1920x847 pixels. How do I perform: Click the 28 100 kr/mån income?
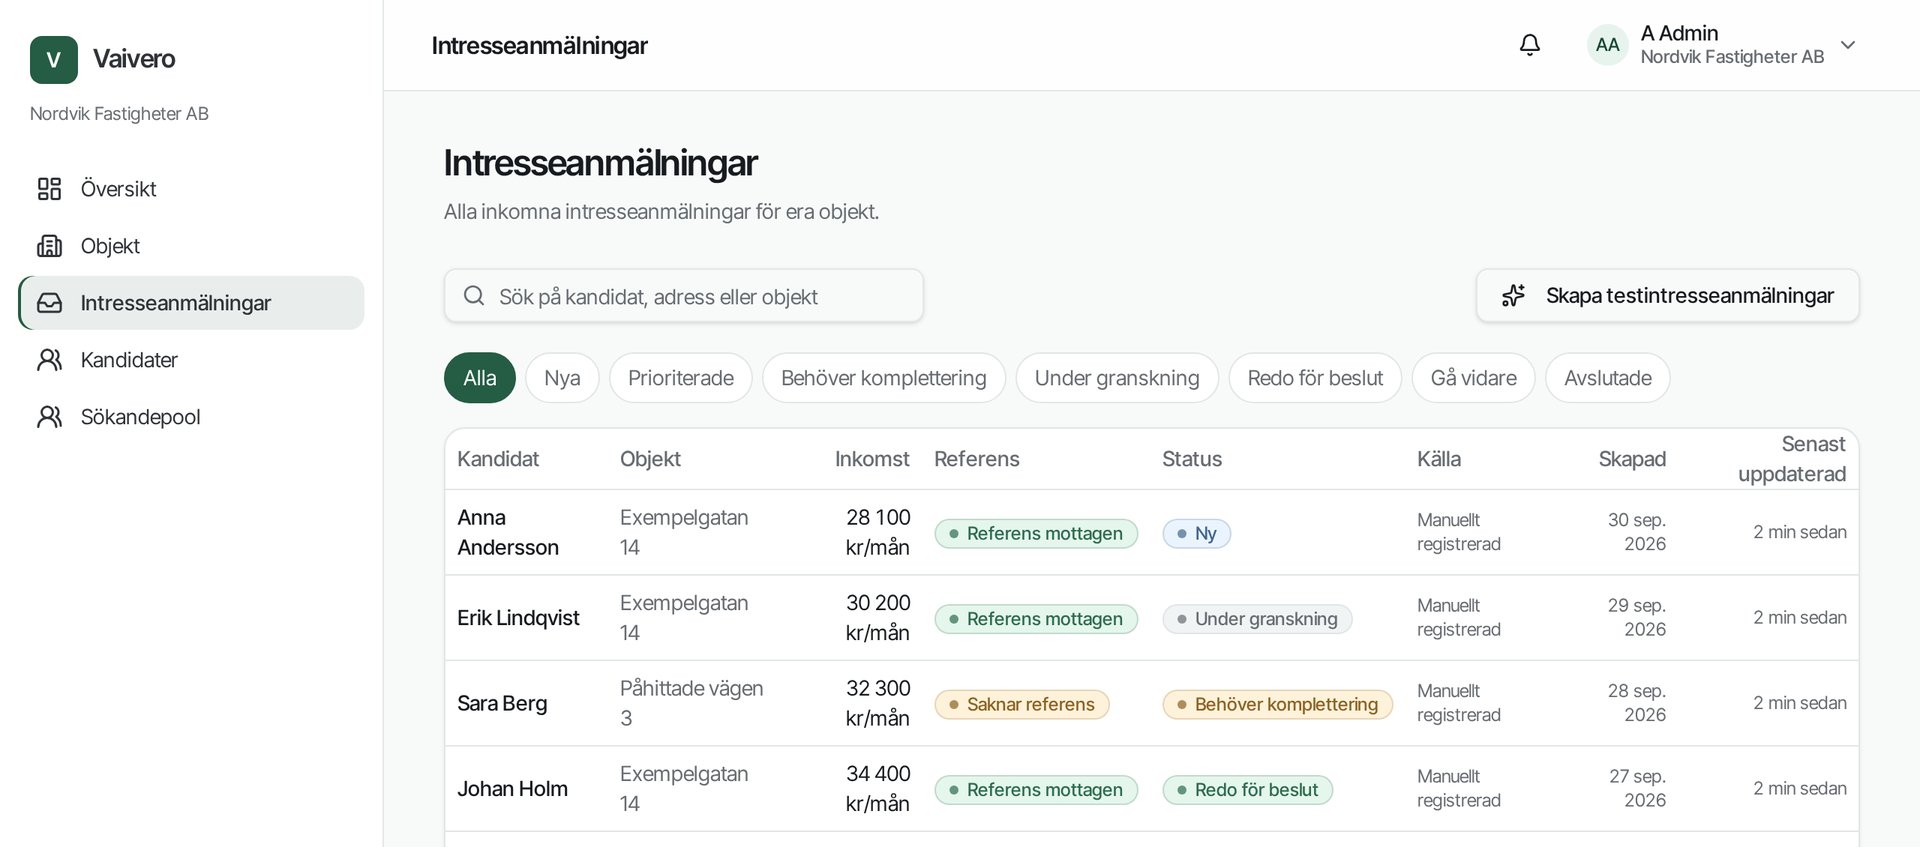(x=878, y=532)
